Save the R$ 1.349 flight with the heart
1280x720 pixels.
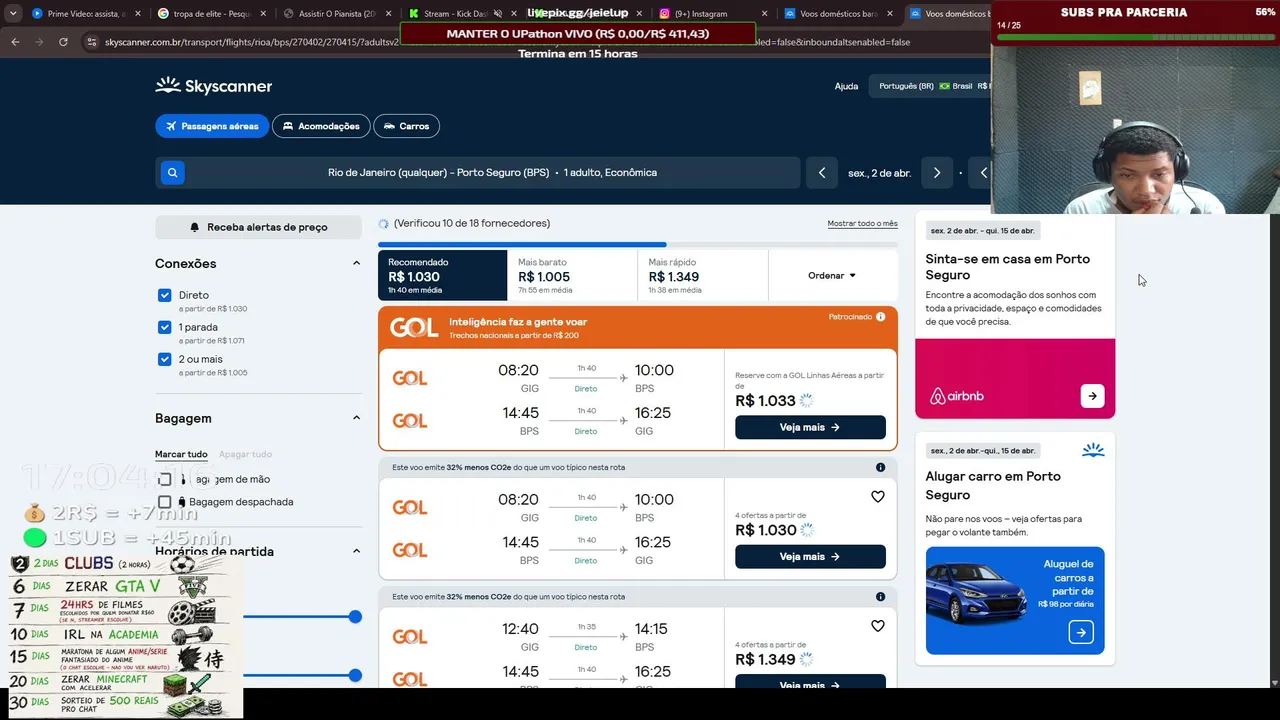(877, 626)
